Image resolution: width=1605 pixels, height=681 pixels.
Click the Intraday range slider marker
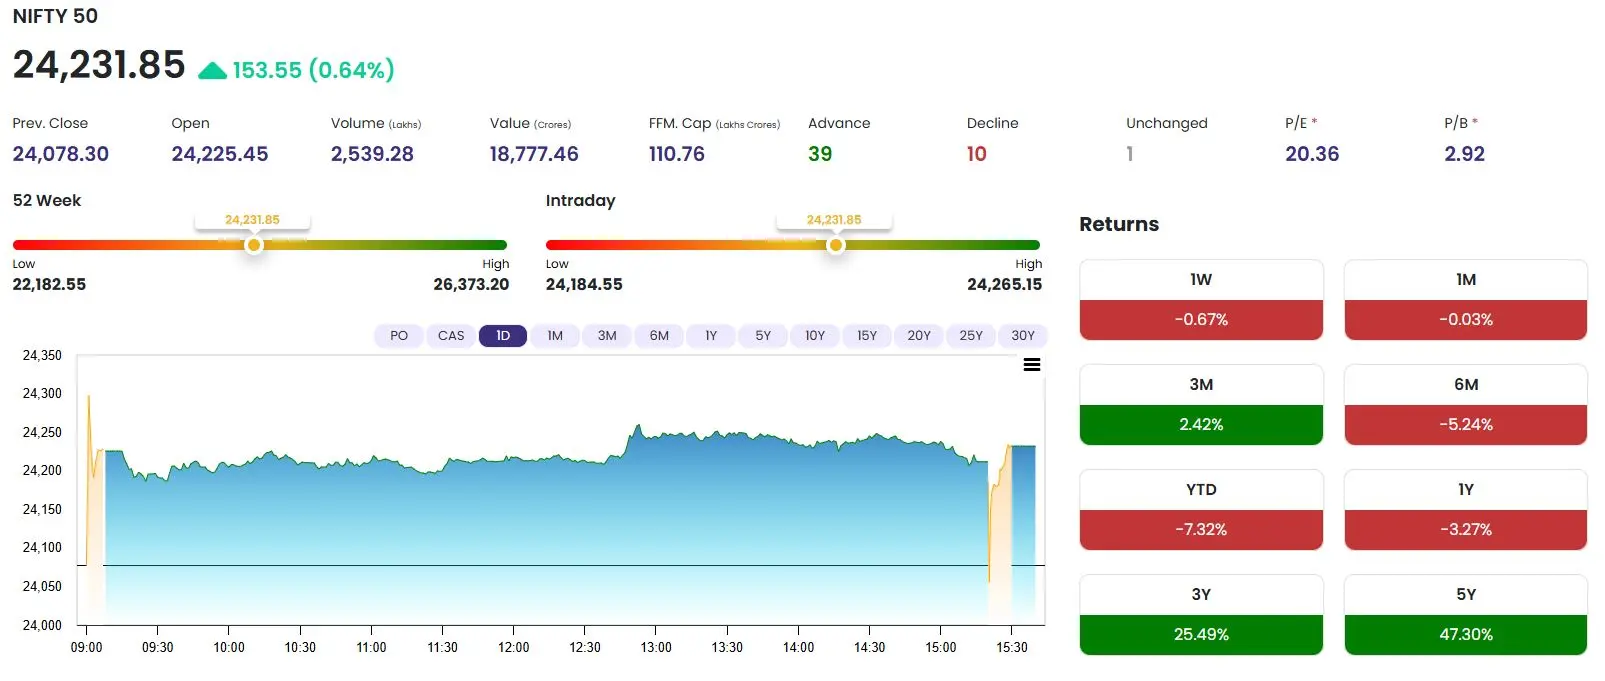(x=836, y=245)
